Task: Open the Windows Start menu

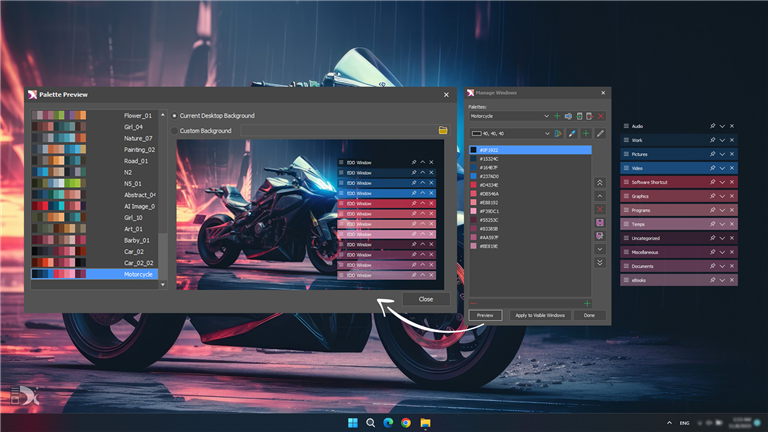Action: click(x=353, y=423)
